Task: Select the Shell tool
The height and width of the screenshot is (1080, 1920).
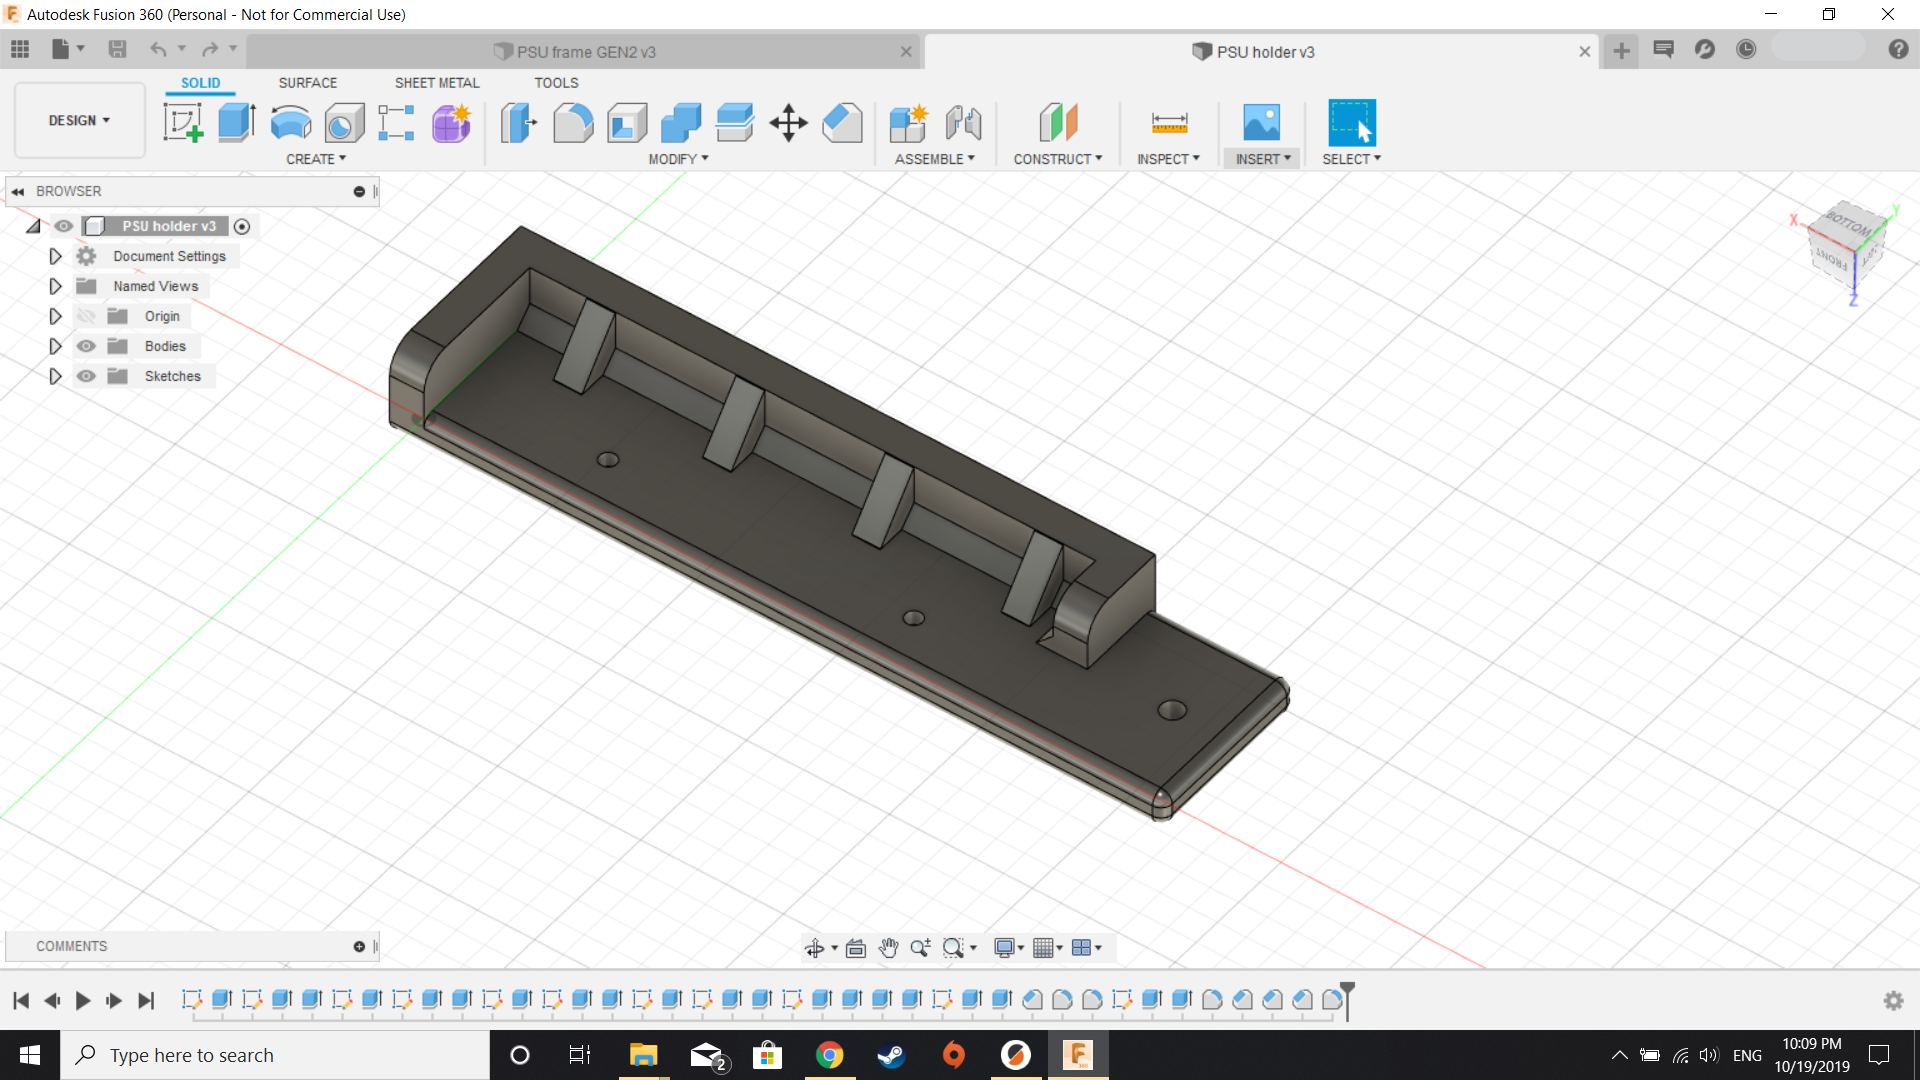Action: tap(627, 123)
